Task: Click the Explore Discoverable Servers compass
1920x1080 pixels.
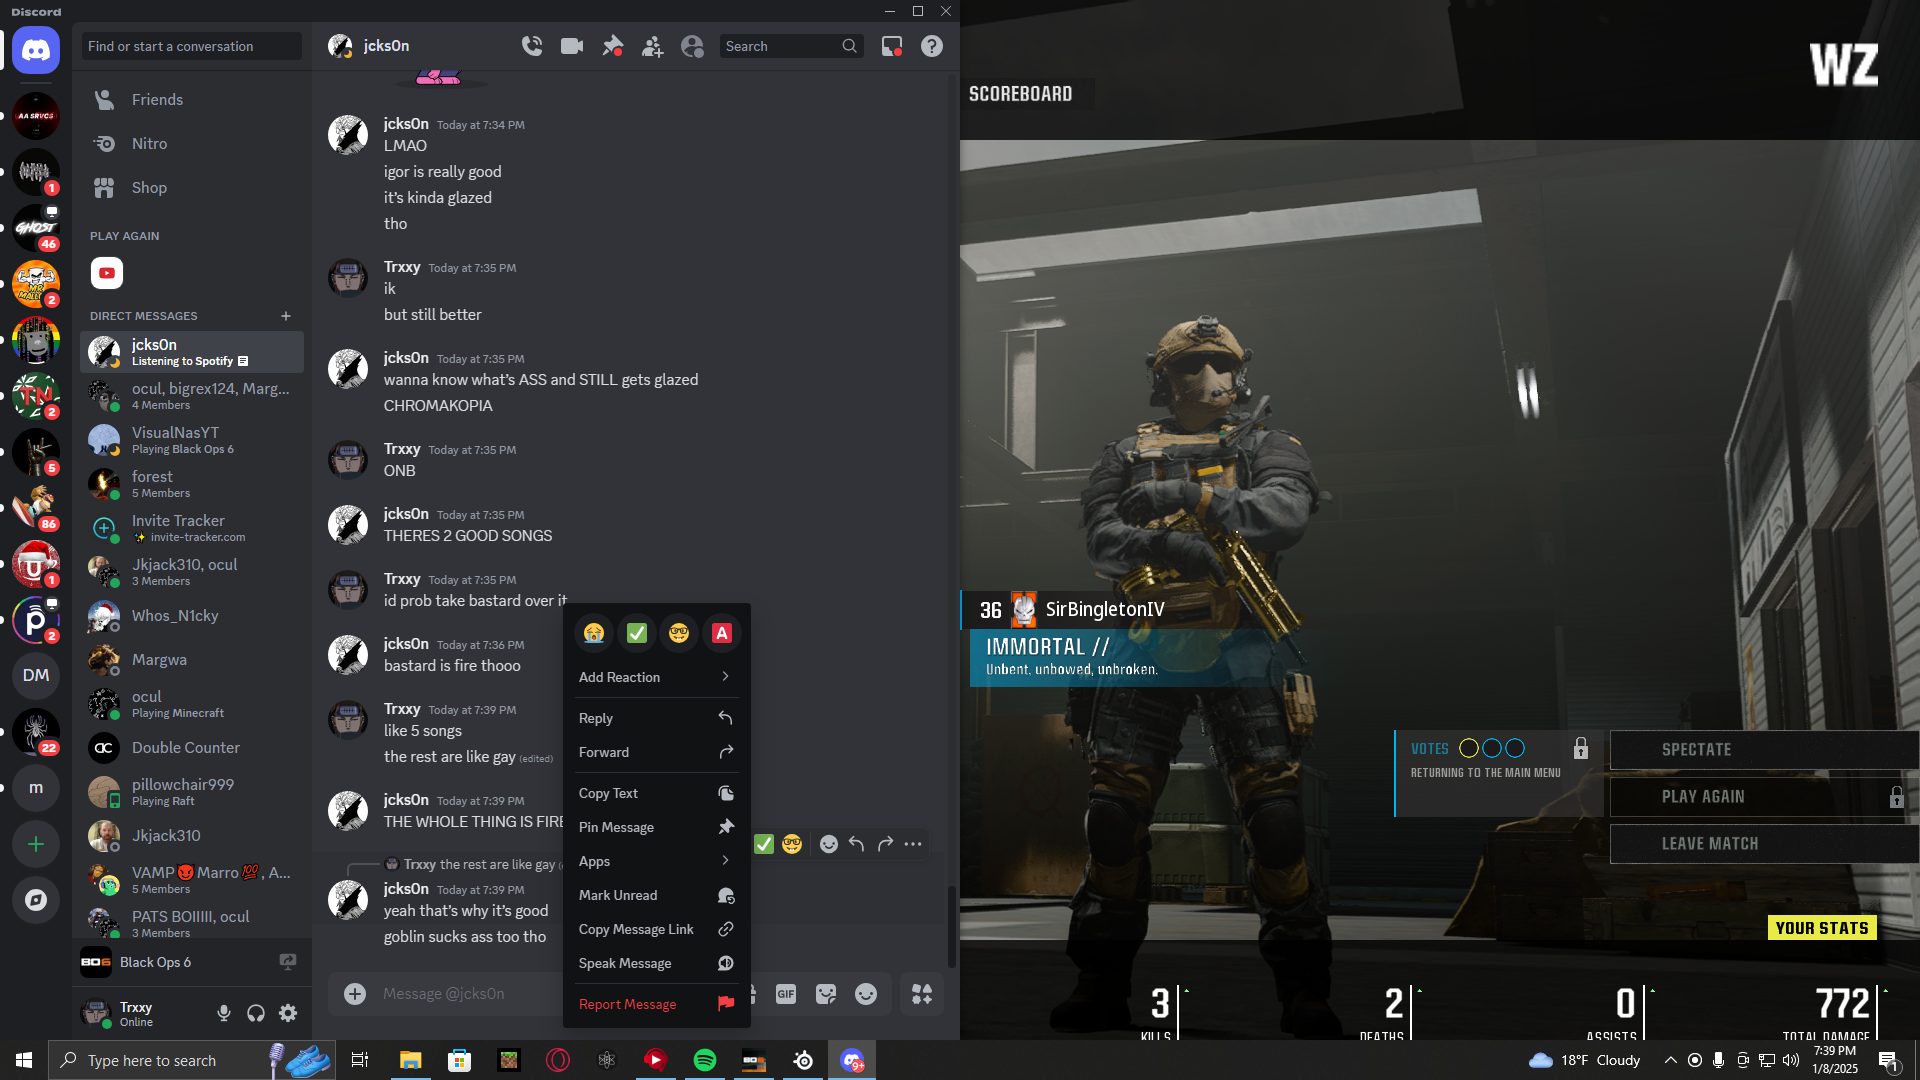Action: click(x=36, y=900)
